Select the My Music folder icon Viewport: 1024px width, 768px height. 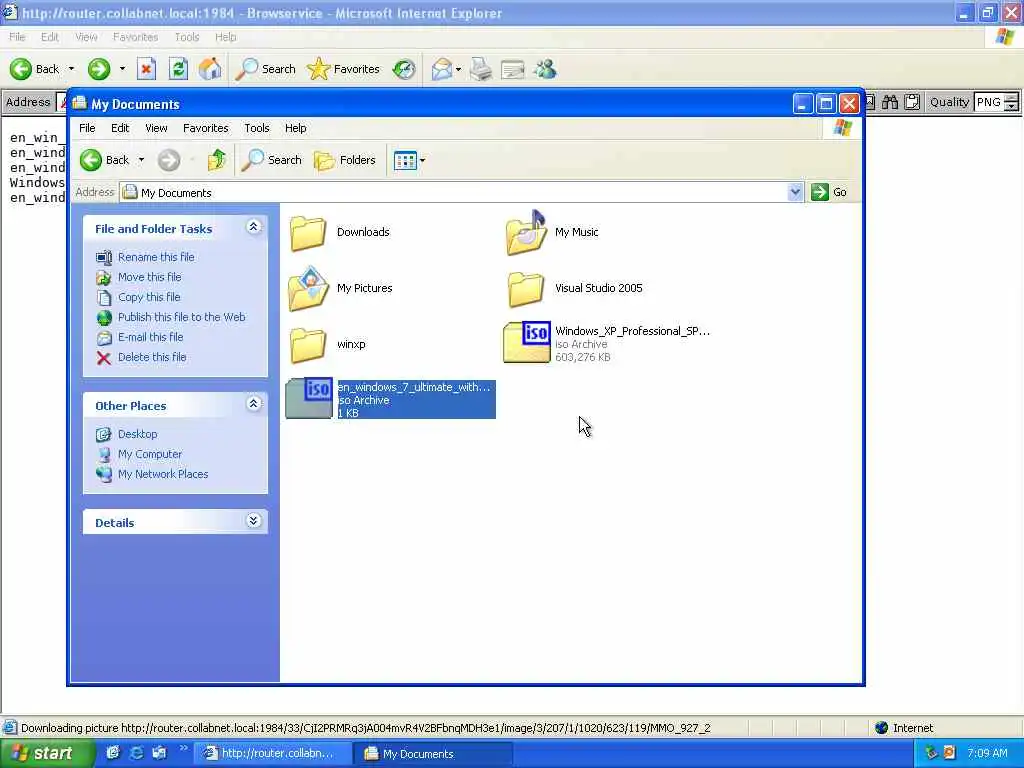pyautogui.click(x=526, y=232)
